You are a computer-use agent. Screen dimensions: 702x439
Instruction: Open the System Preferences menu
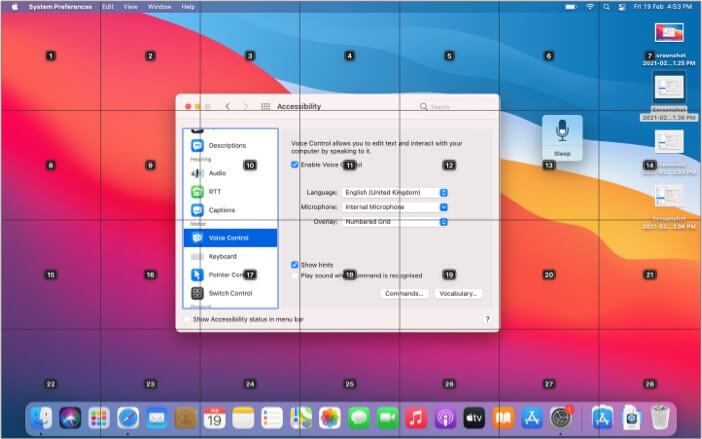[60, 7]
